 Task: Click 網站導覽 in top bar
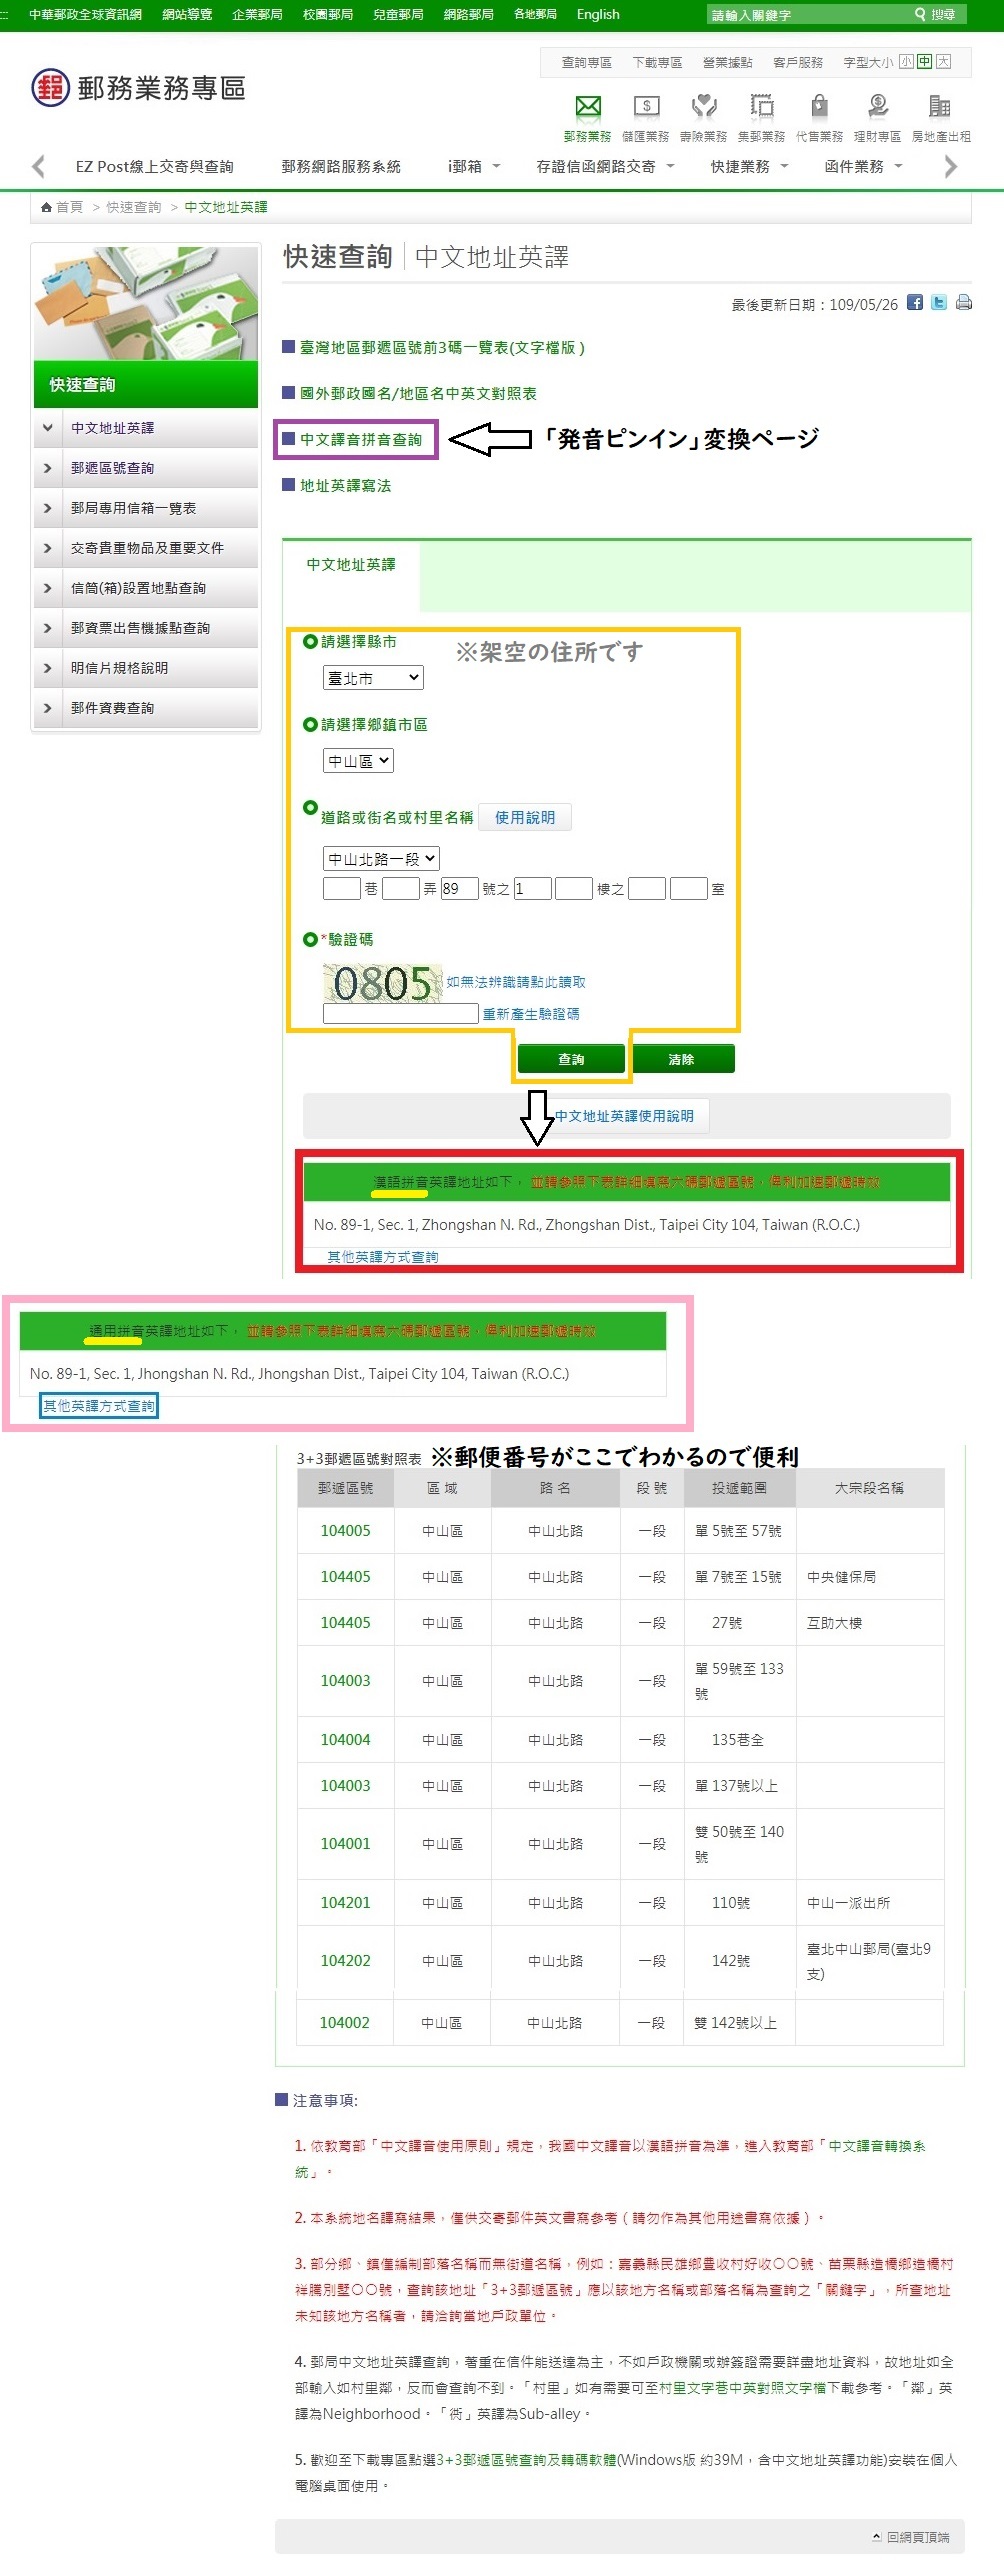(x=187, y=14)
